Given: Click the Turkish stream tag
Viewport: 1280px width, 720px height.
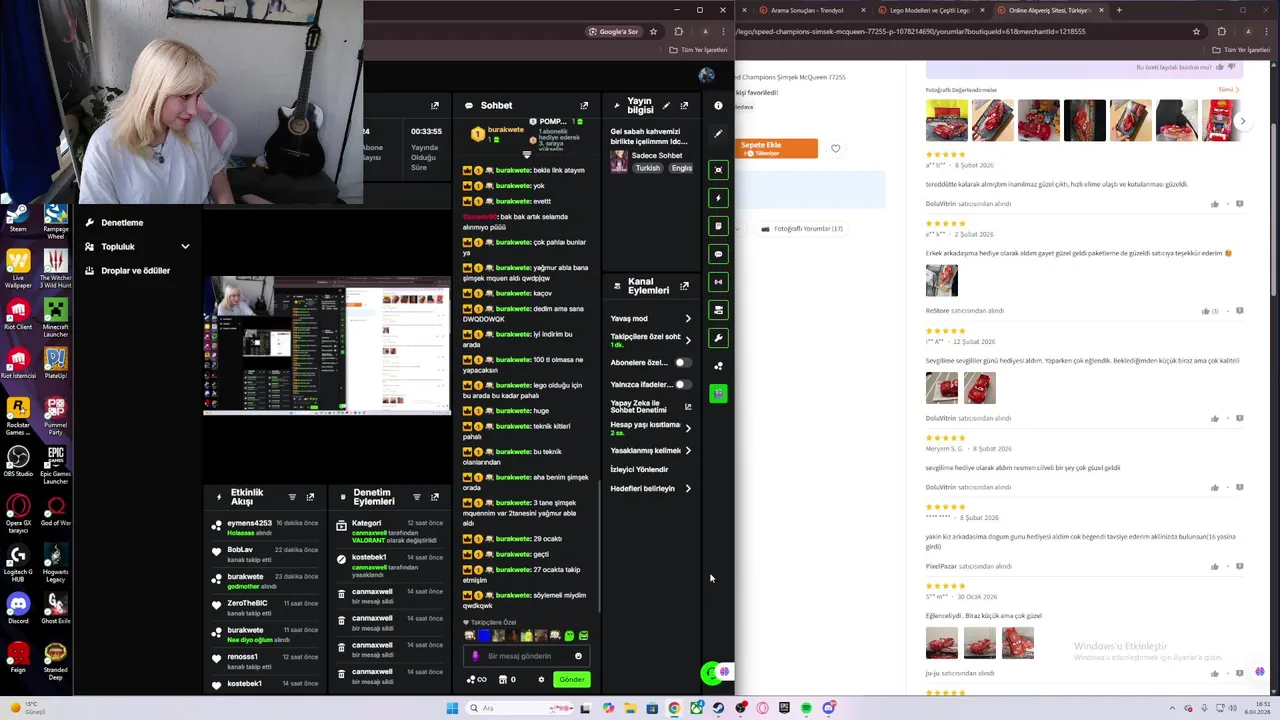Looking at the screenshot, I should (648, 168).
